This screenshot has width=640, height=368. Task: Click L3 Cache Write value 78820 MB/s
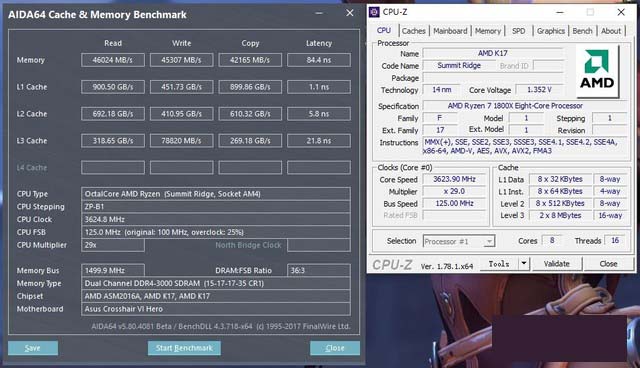click(181, 141)
